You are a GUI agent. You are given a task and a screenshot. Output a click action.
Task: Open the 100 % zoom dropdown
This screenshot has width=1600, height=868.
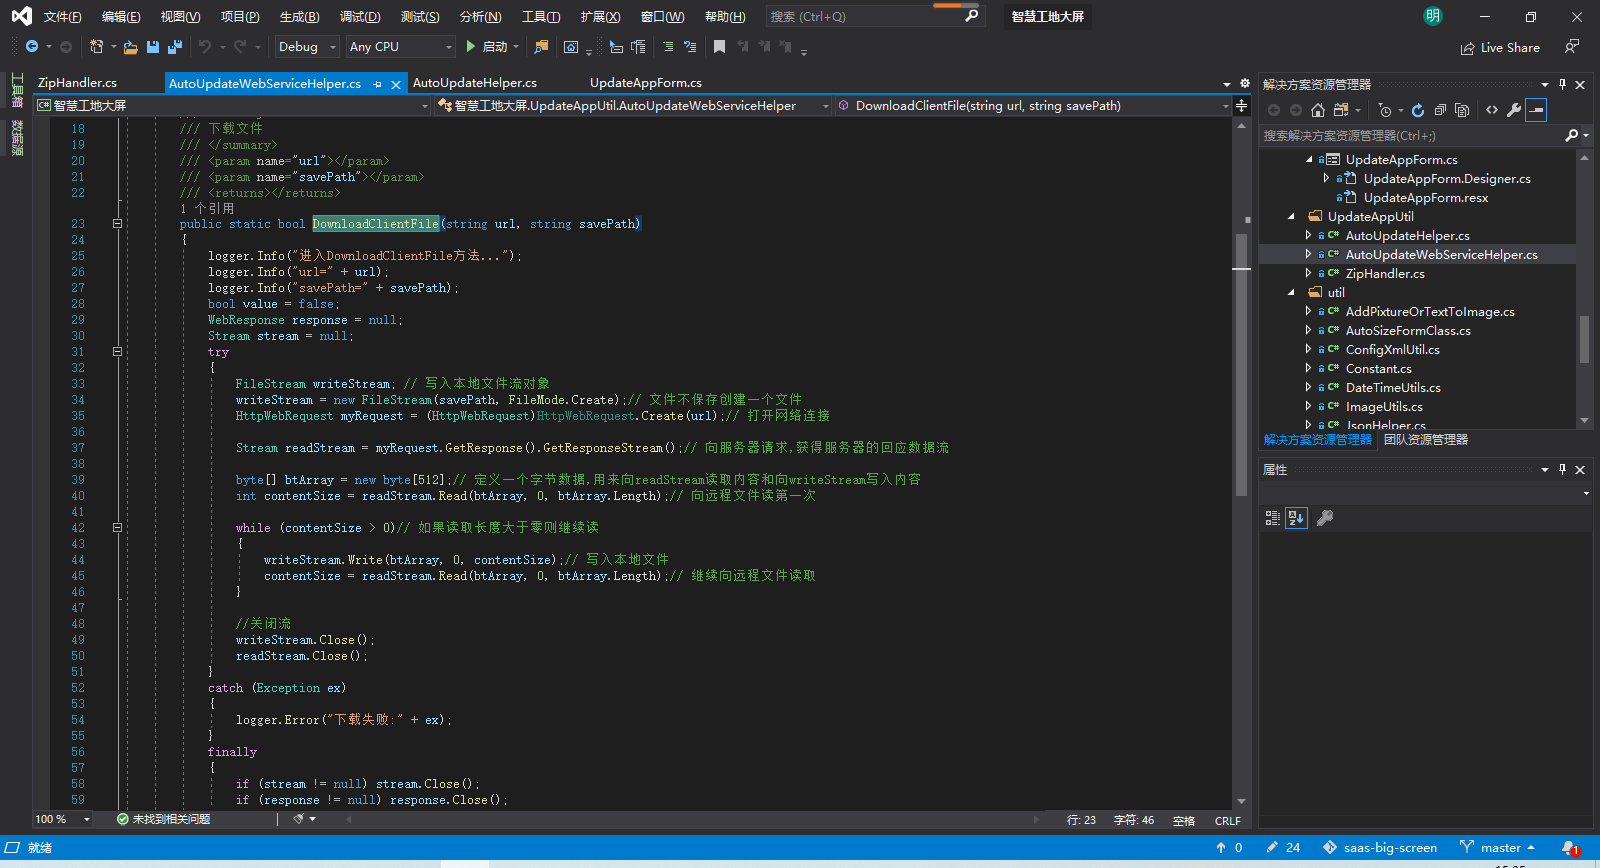63,819
